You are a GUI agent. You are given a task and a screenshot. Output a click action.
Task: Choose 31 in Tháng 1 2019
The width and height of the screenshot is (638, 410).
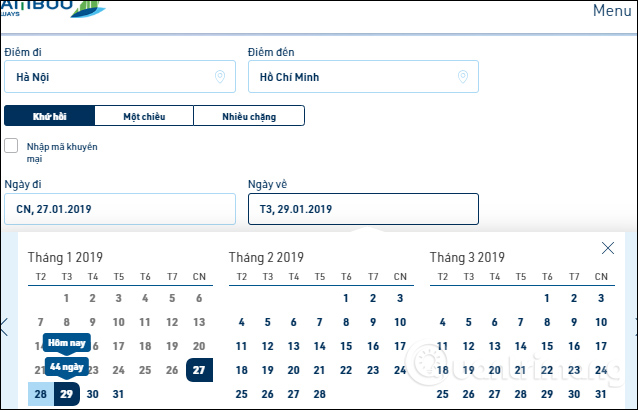pyautogui.click(x=120, y=394)
